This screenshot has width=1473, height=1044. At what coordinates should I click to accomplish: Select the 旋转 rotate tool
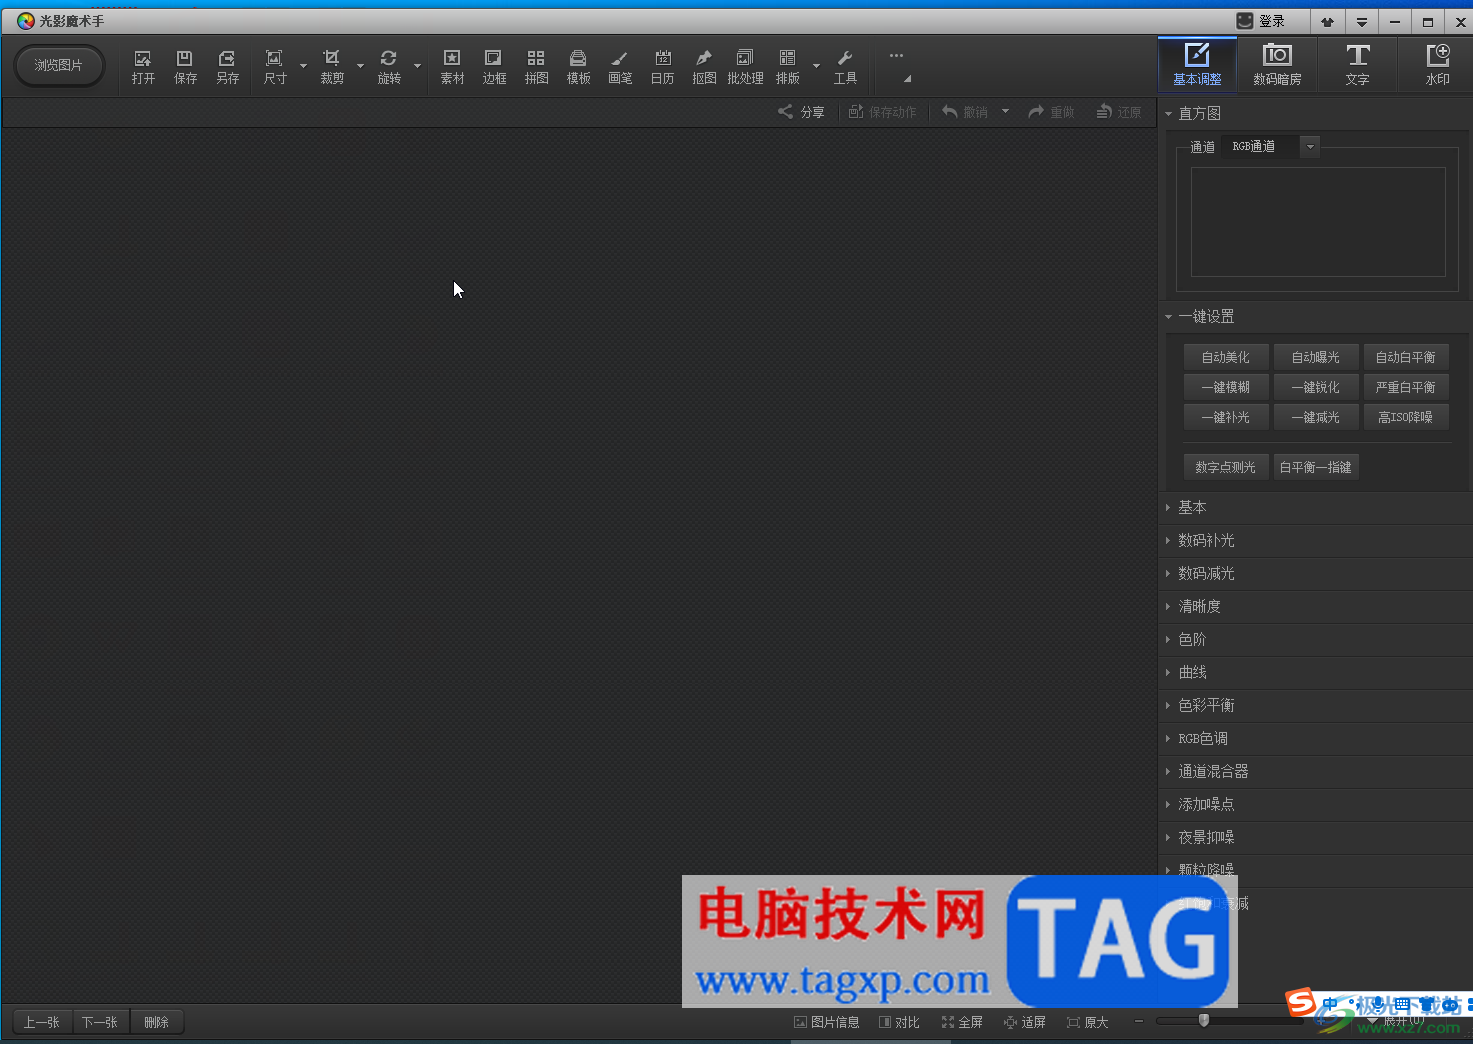[x=389, y=67]
